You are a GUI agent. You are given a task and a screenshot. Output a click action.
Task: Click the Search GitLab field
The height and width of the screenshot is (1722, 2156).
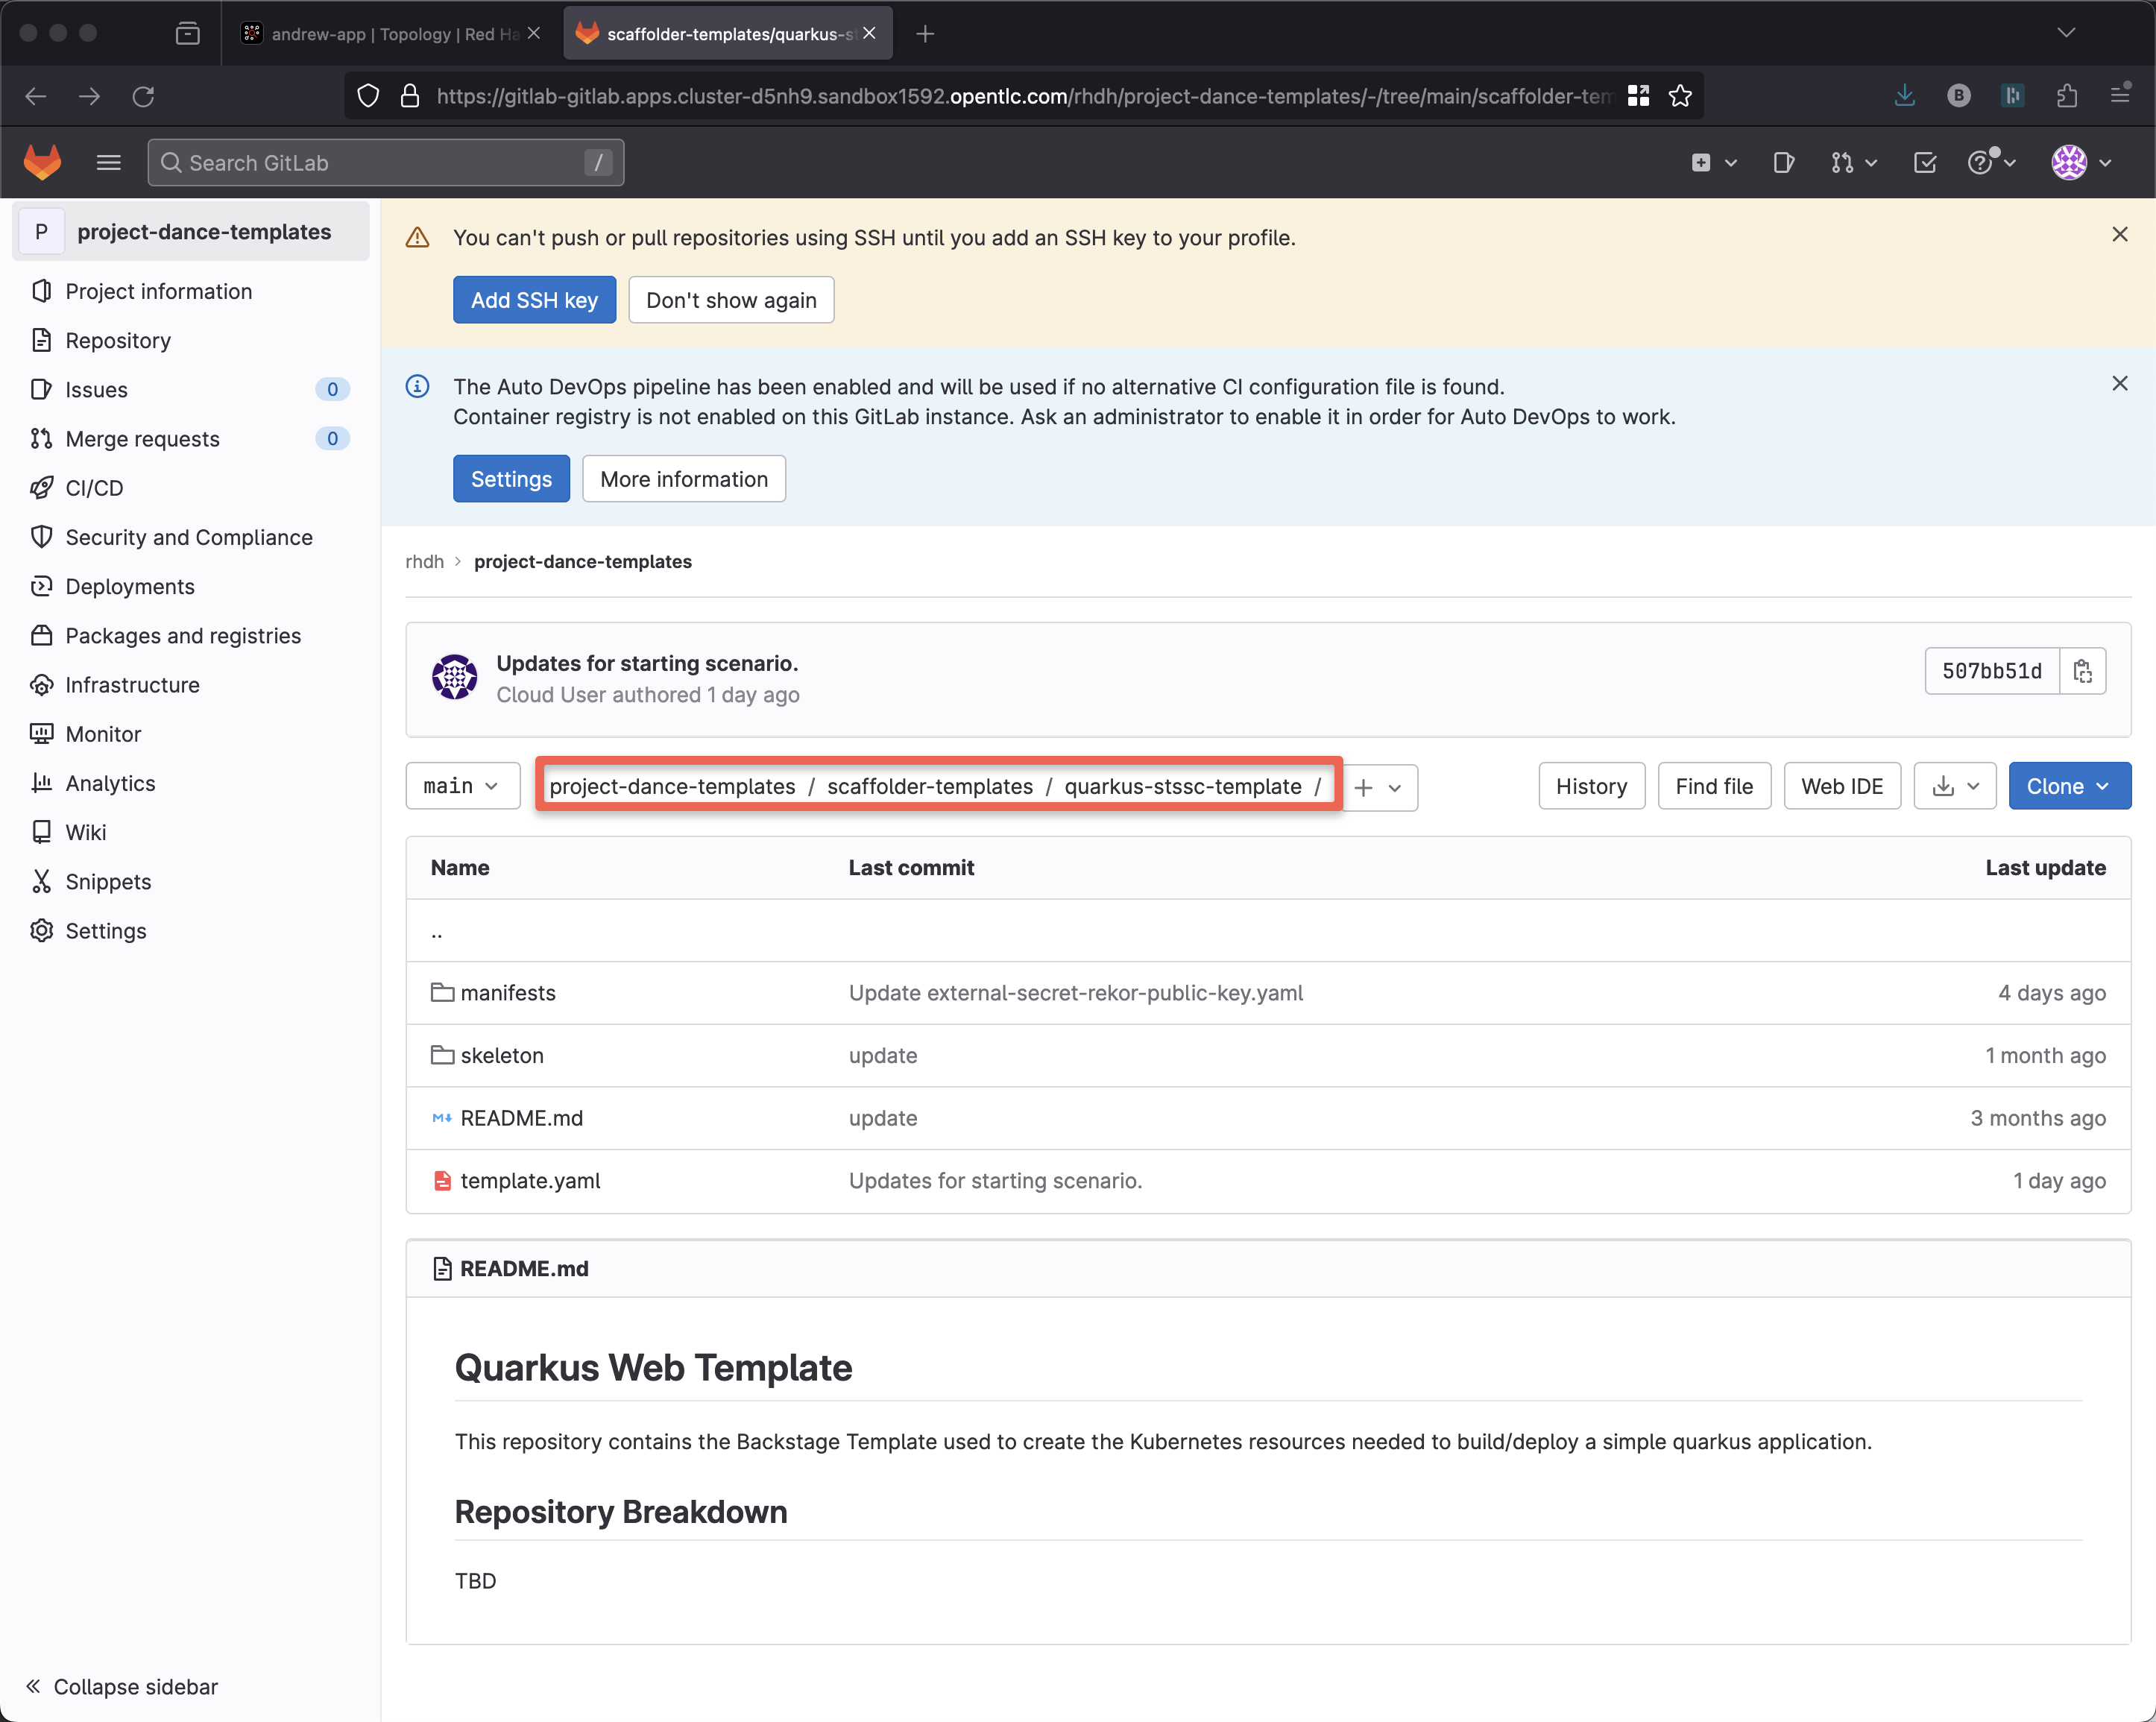(x=385, y=162)
